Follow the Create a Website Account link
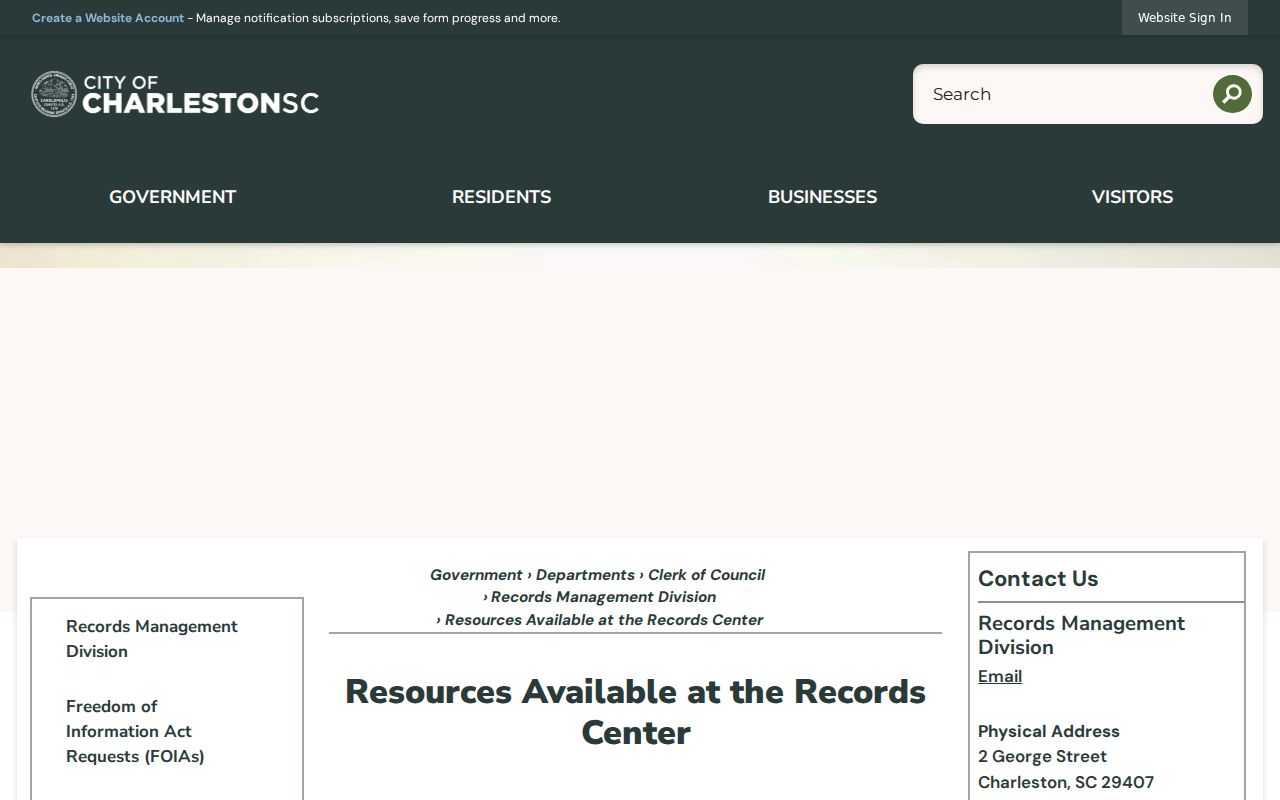1280x800 pixels. [108, 18]
